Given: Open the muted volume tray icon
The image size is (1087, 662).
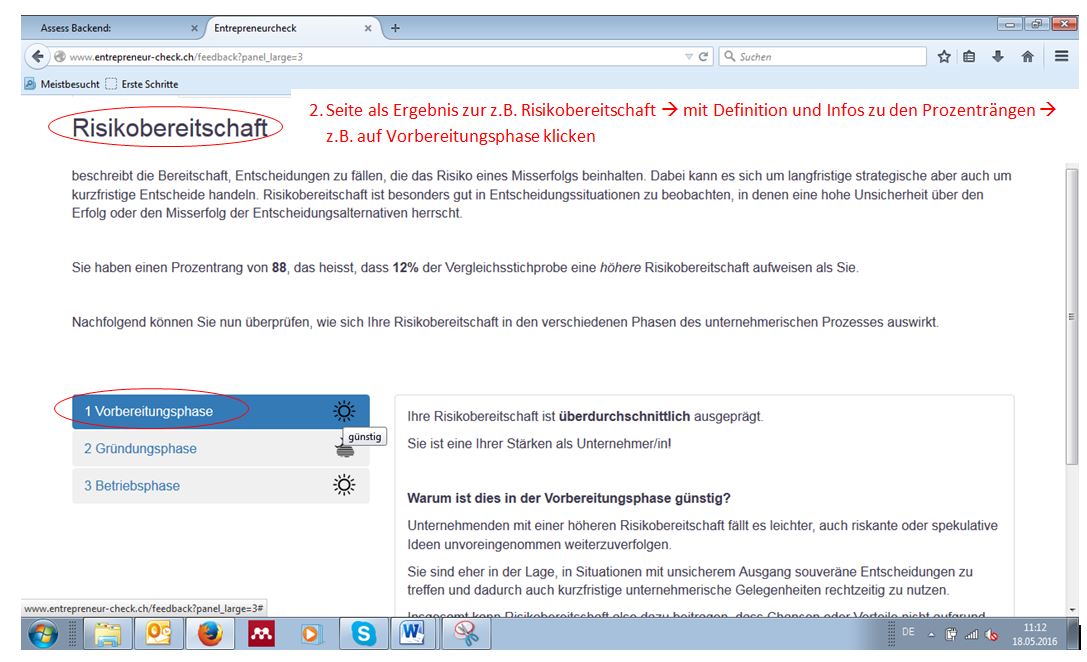Looking at the screenshot, I should click(x=991, y=634).
